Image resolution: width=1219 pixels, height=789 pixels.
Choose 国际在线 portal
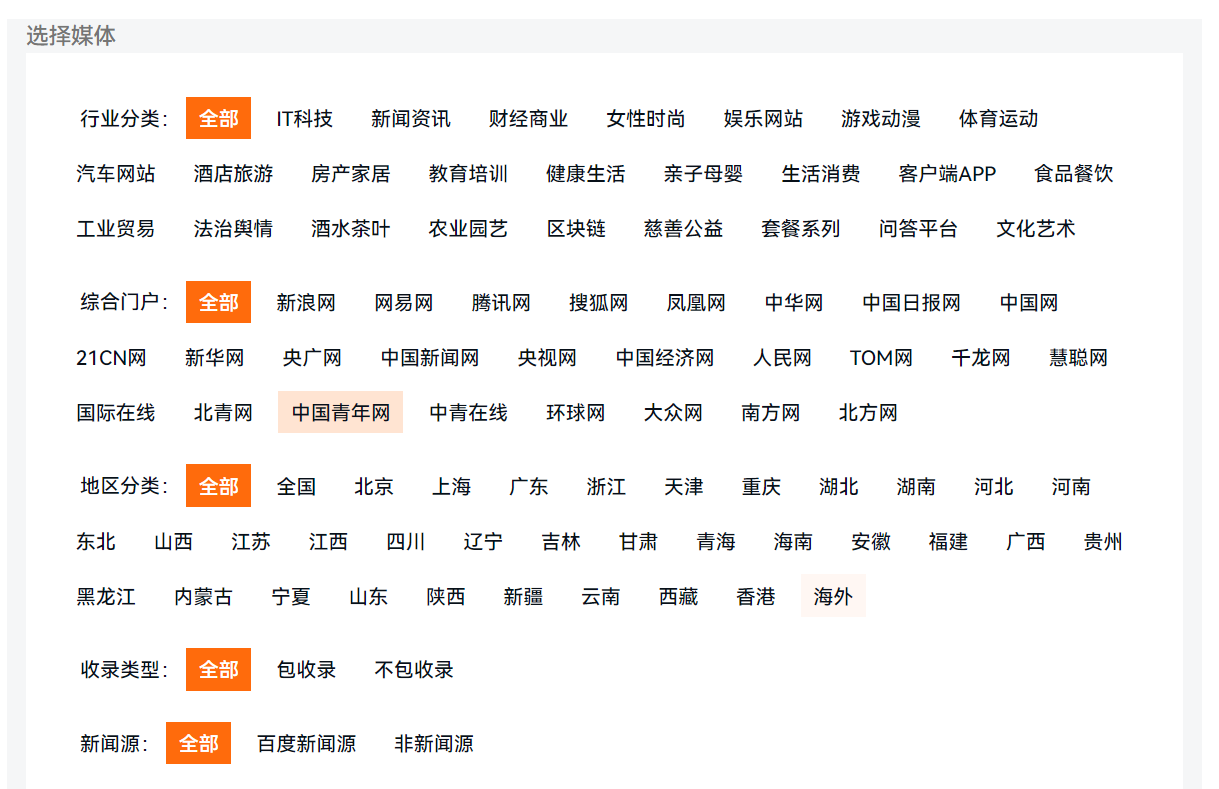(116, 412)
